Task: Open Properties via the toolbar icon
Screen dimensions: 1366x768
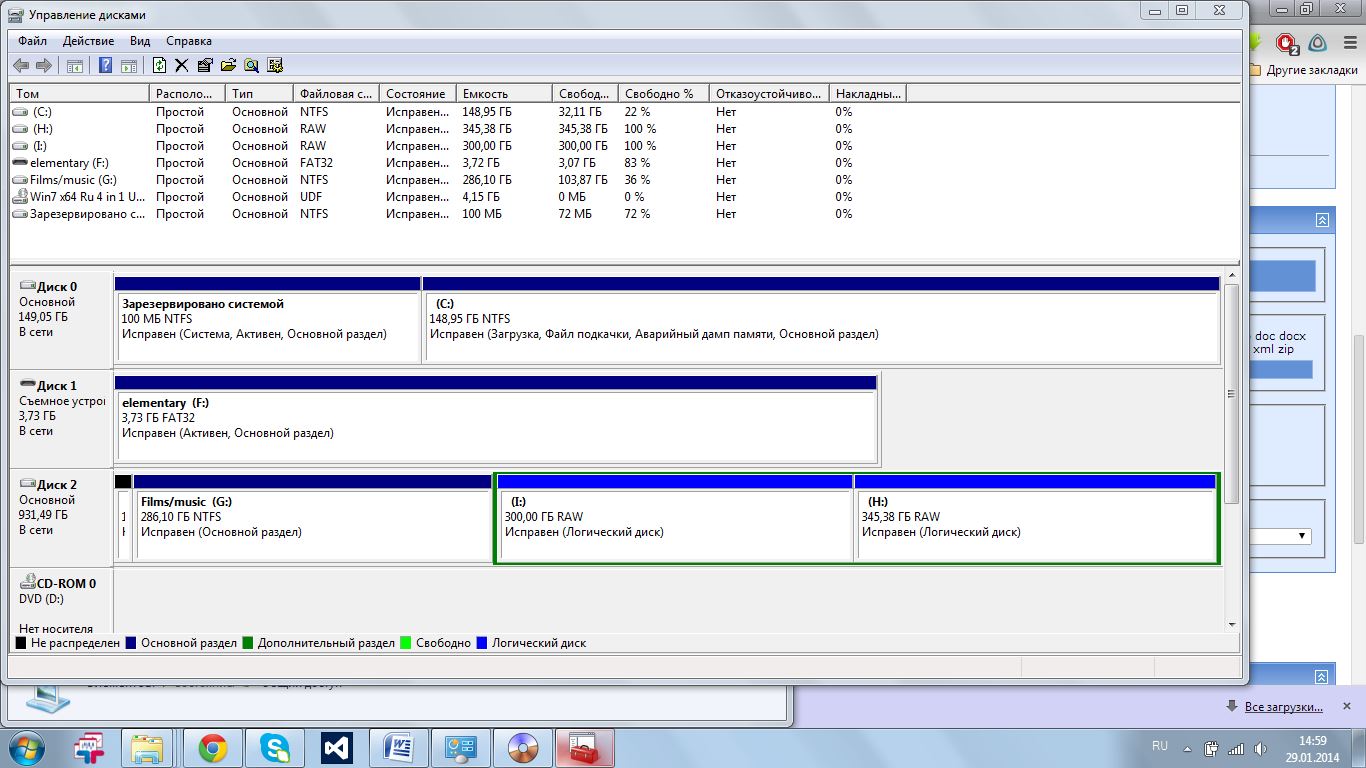Action: 205,65
